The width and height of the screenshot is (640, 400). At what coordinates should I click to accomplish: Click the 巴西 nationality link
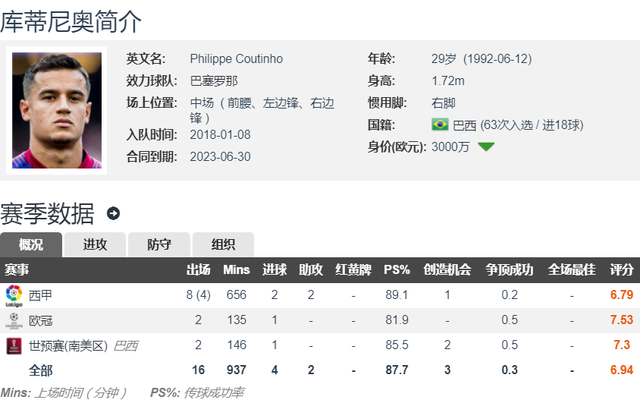[x=464, y=125]
